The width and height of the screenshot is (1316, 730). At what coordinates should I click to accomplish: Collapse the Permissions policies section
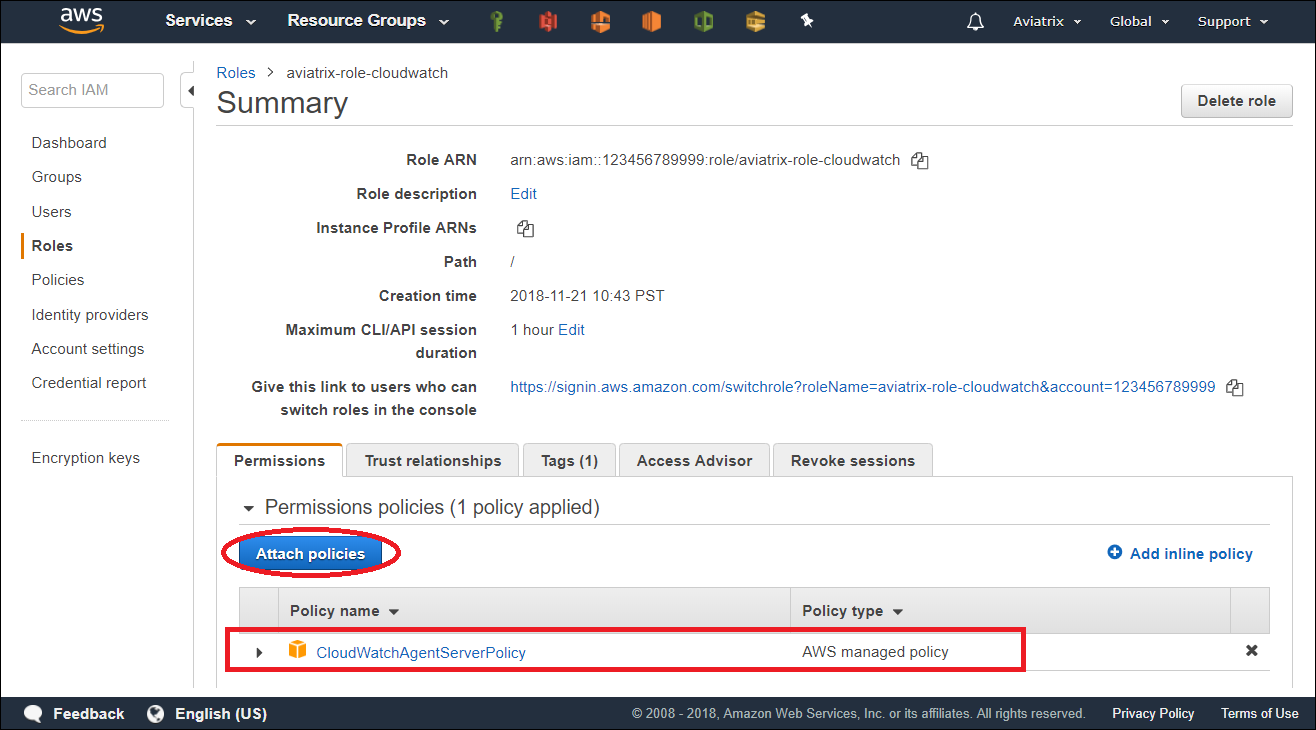[248, 507]
